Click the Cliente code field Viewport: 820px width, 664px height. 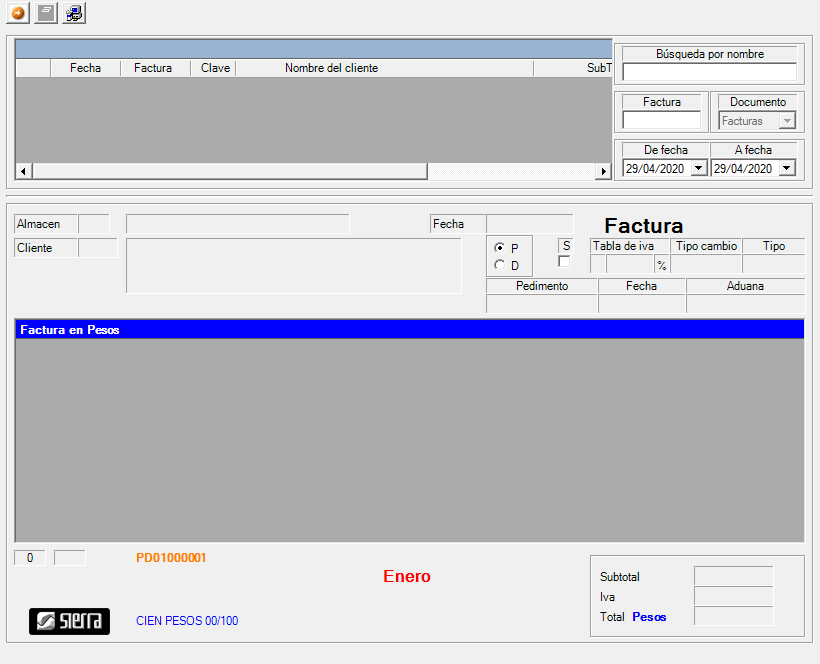pos(97,248)
